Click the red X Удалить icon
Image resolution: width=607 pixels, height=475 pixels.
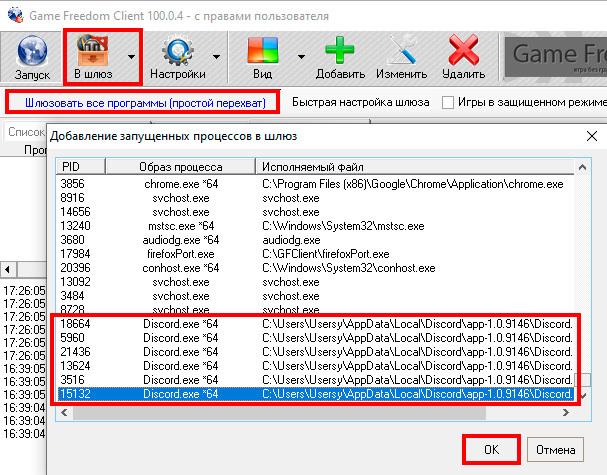coord(464,50)
